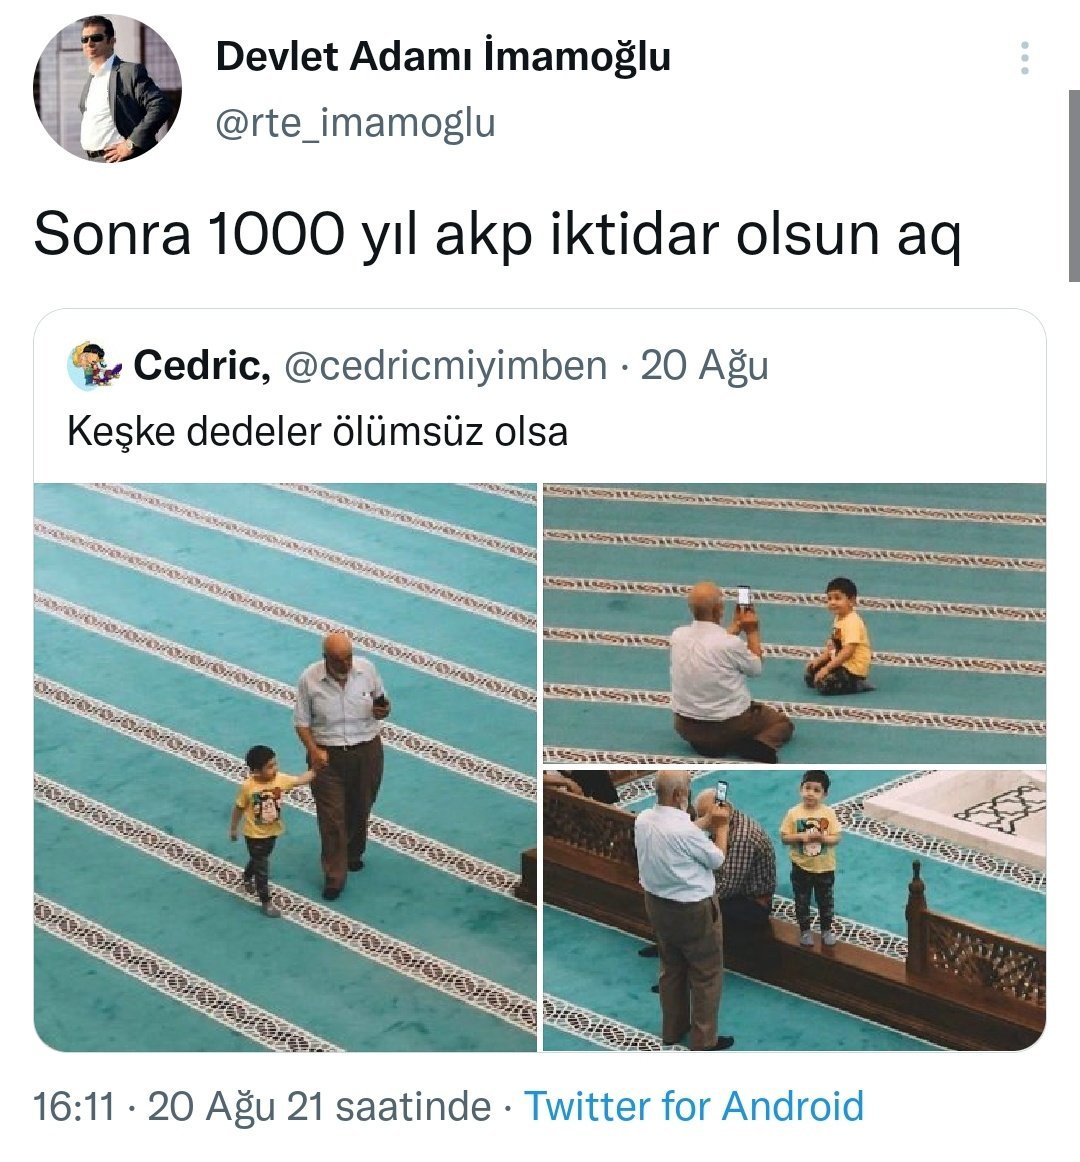Click the 20 Ağu date on the quoted tweet
The width and height of the screenshot is (1080, 1162).
pyautogui.click(x=704, y=365)
